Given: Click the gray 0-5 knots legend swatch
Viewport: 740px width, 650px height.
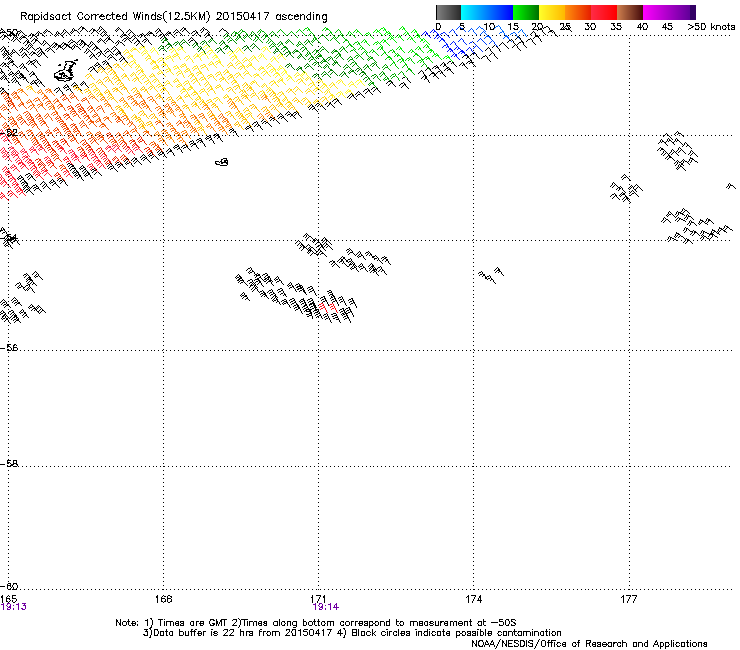Looking at the screenshot, I should [448, 12].
